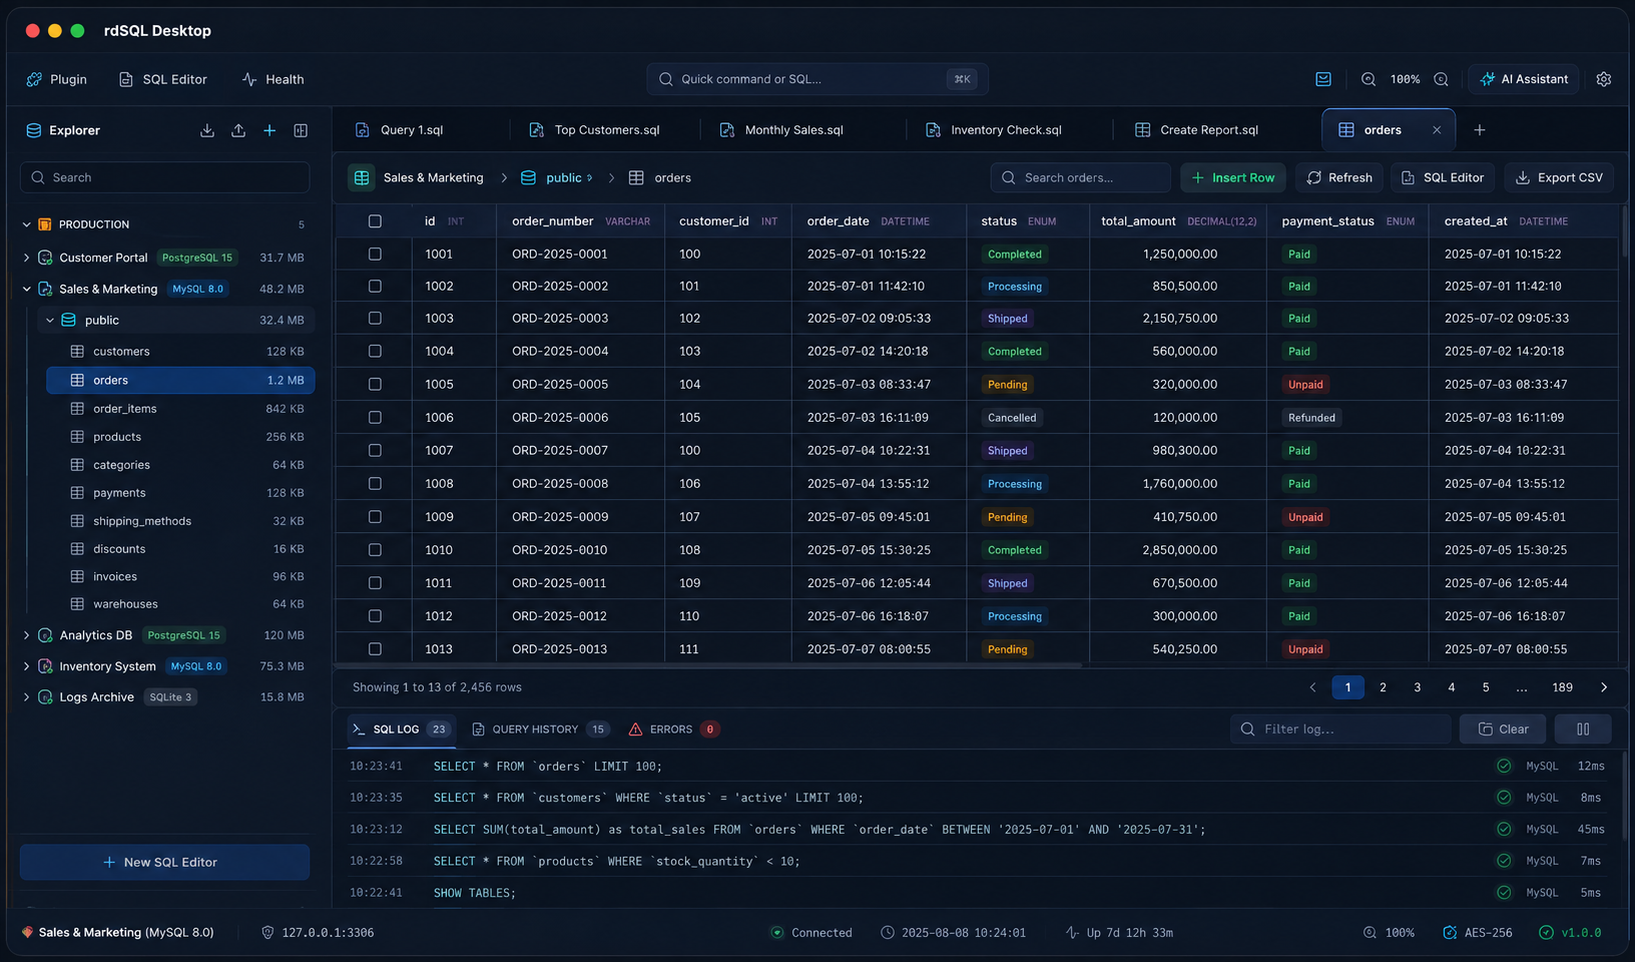Open Plugin menu
This screenshot has width=1635, height=962.
coord(57,79)
